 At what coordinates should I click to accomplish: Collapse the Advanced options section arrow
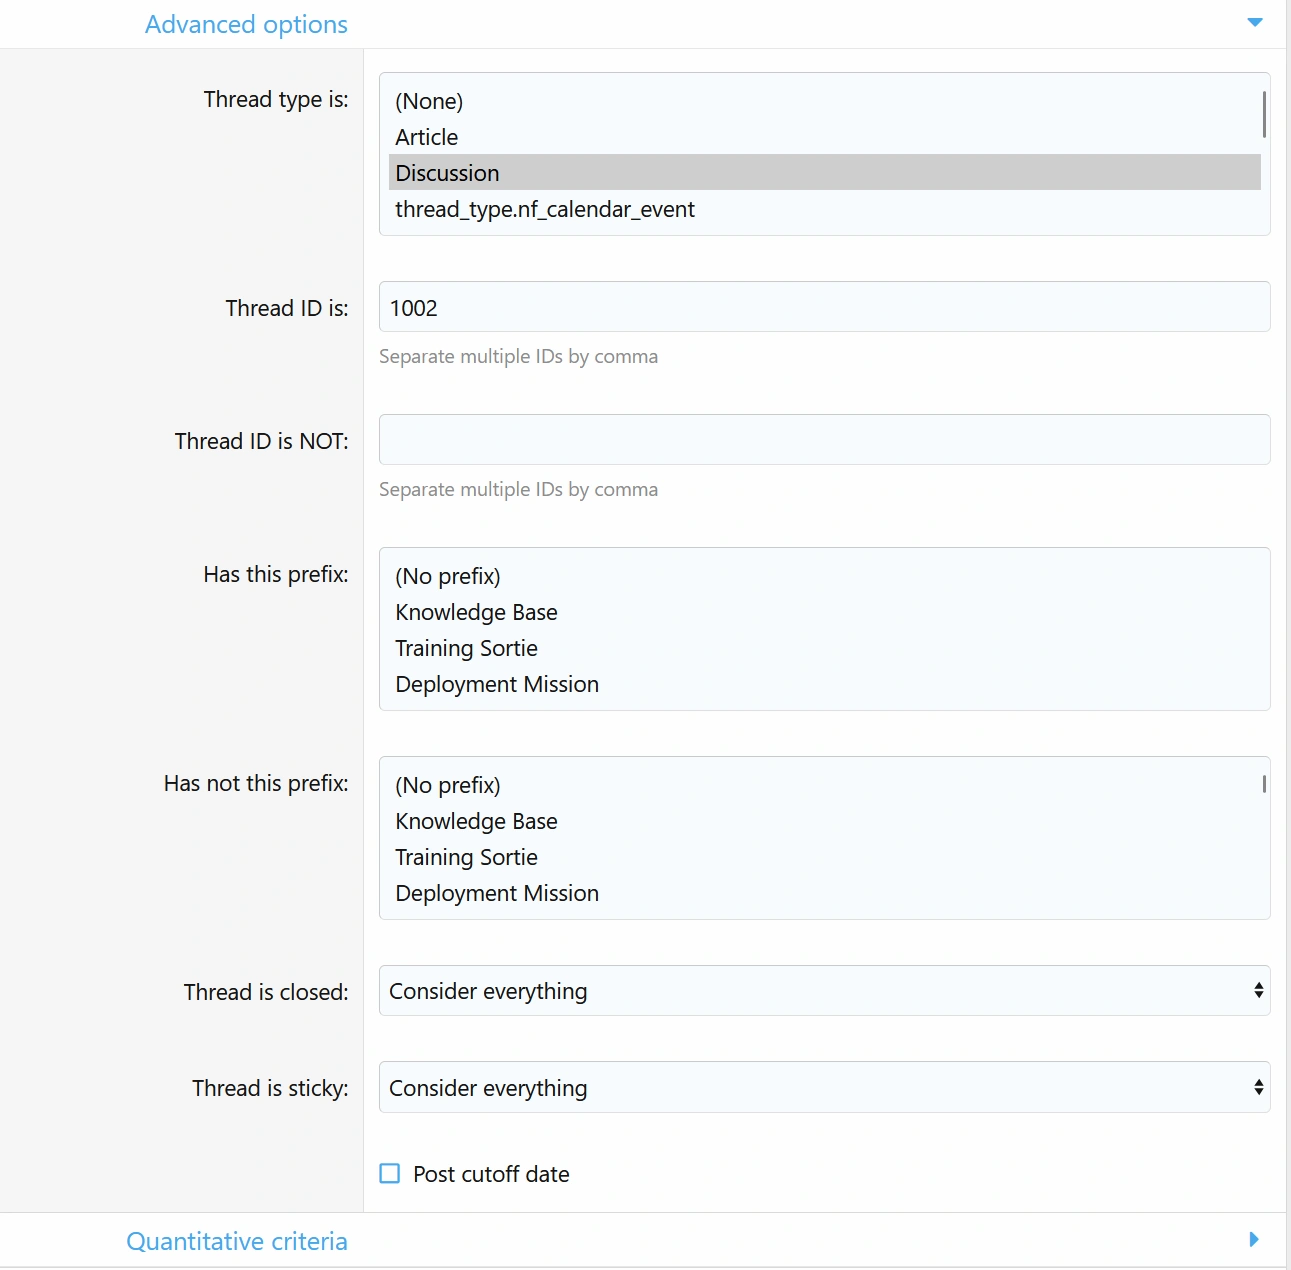pos(1254,23)
